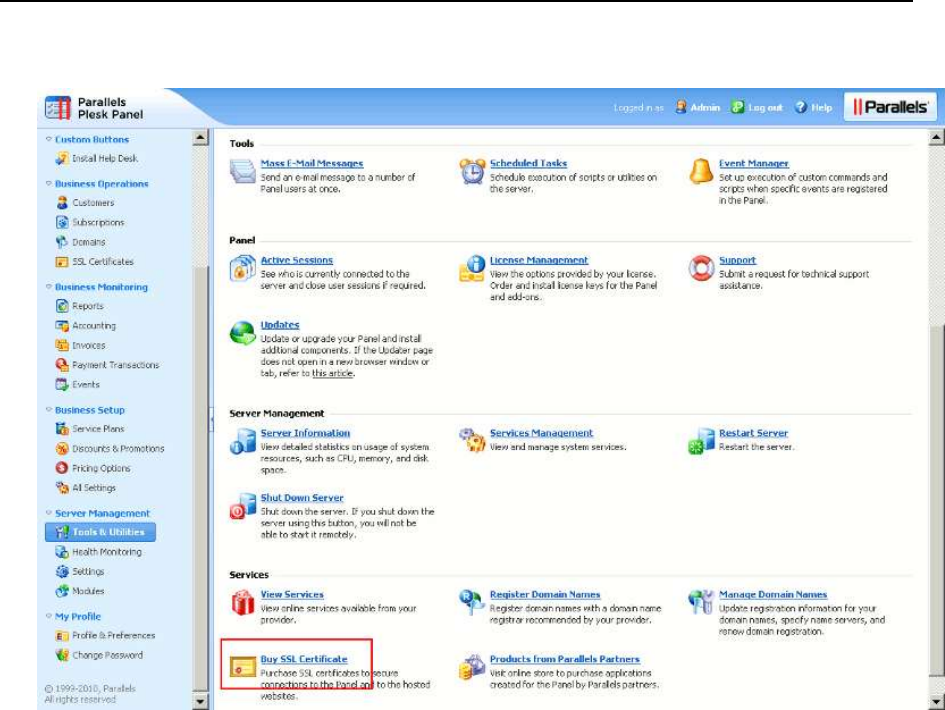Image resolution: width=945 pixels, height=710 pixels.
Task: Click the Scheduled Tasks clock icon
Action: [472, 171]
